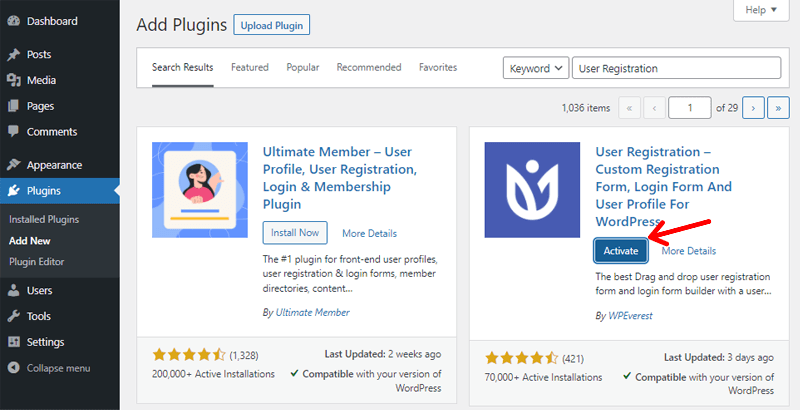Go to next page of results
800x410 pixels.
click(753, 108)
